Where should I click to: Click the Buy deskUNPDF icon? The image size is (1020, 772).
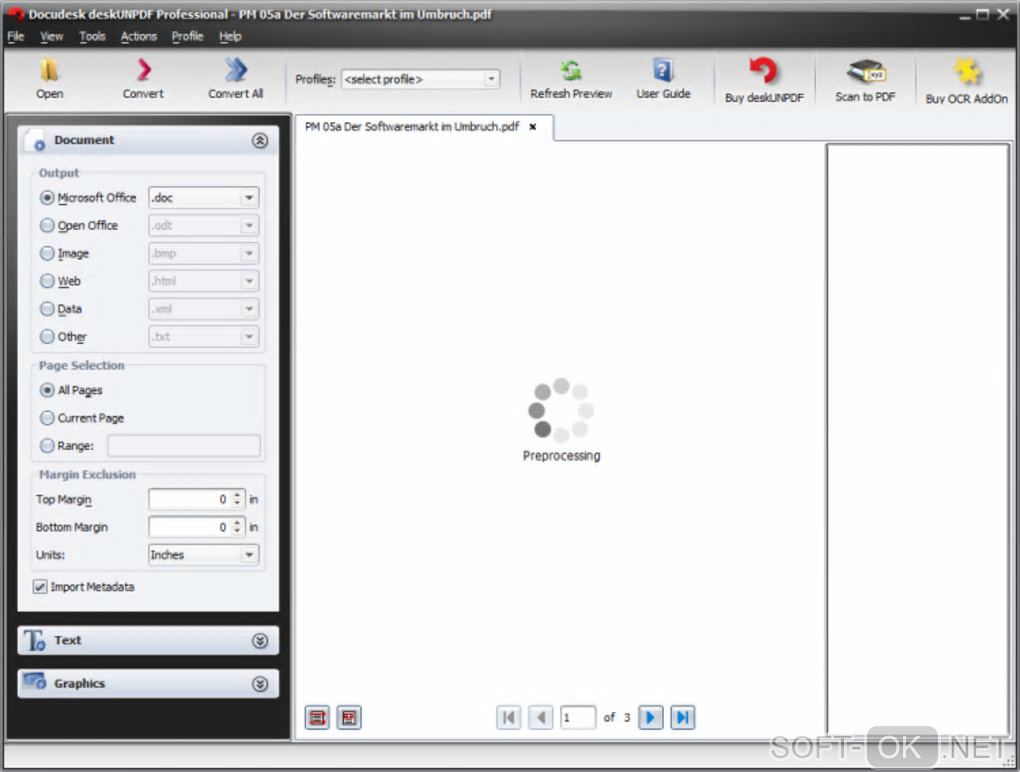(764, 71)
